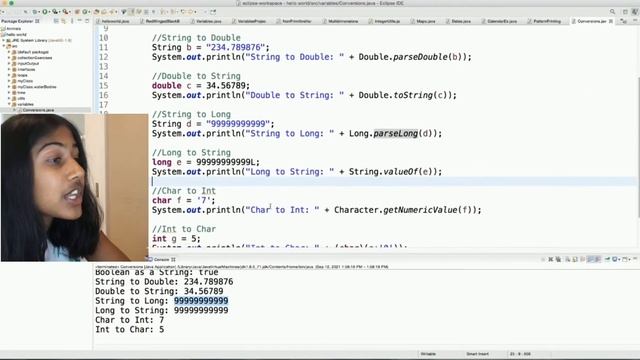Collapse the src folder node
The height and width of the screenshot is (360, 640).
tap(4, 46)
